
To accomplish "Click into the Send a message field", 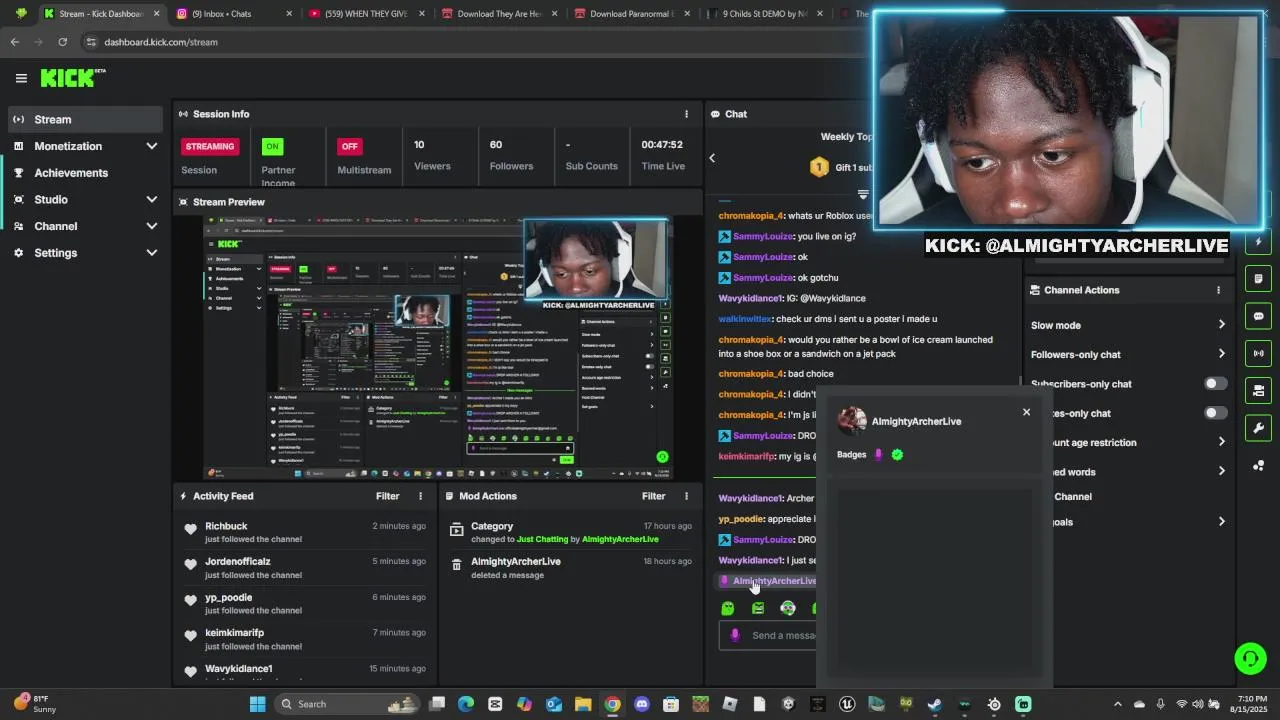I will click(x=768, y=635).
